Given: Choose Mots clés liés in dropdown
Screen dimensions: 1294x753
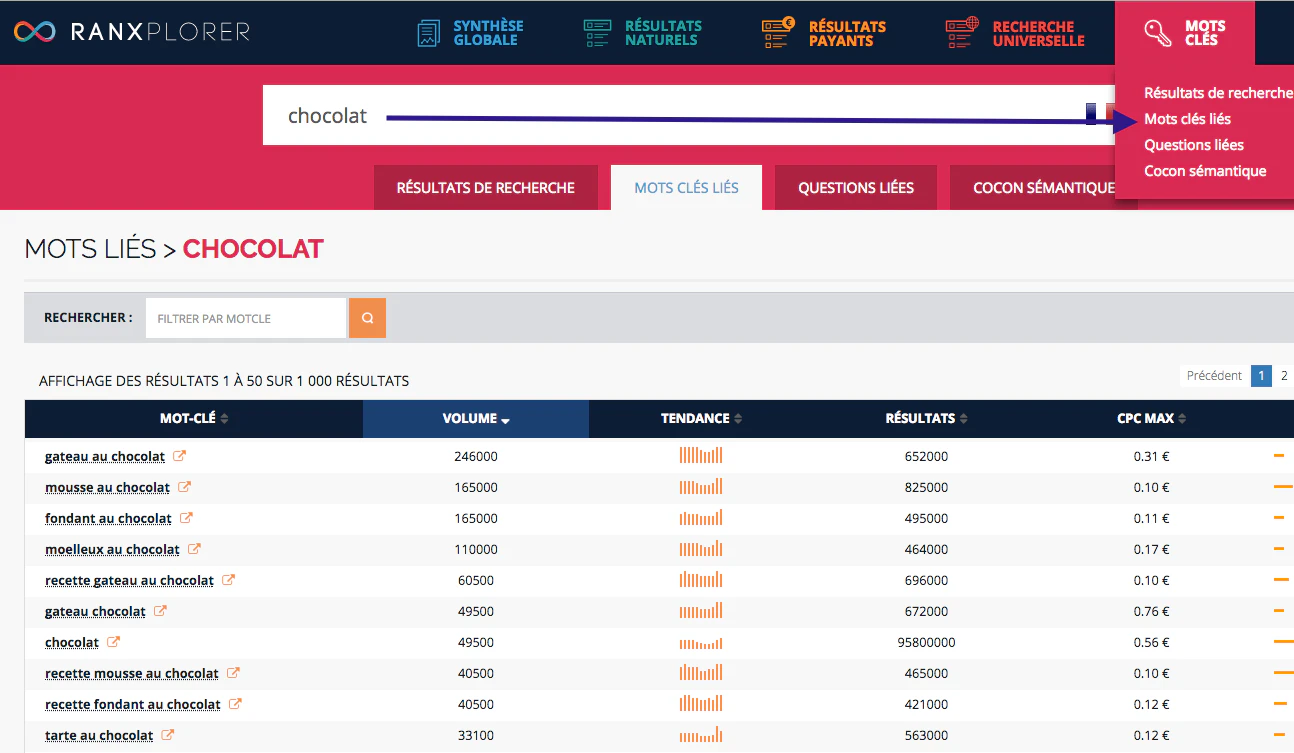Looking at the screenshot, I should pyautogui.click(x=1187, y=119).
